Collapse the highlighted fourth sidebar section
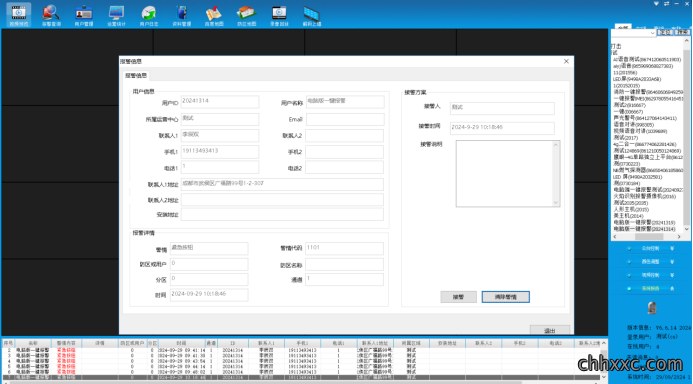Screen dimensions: 693x384 [x=650, y=288]
